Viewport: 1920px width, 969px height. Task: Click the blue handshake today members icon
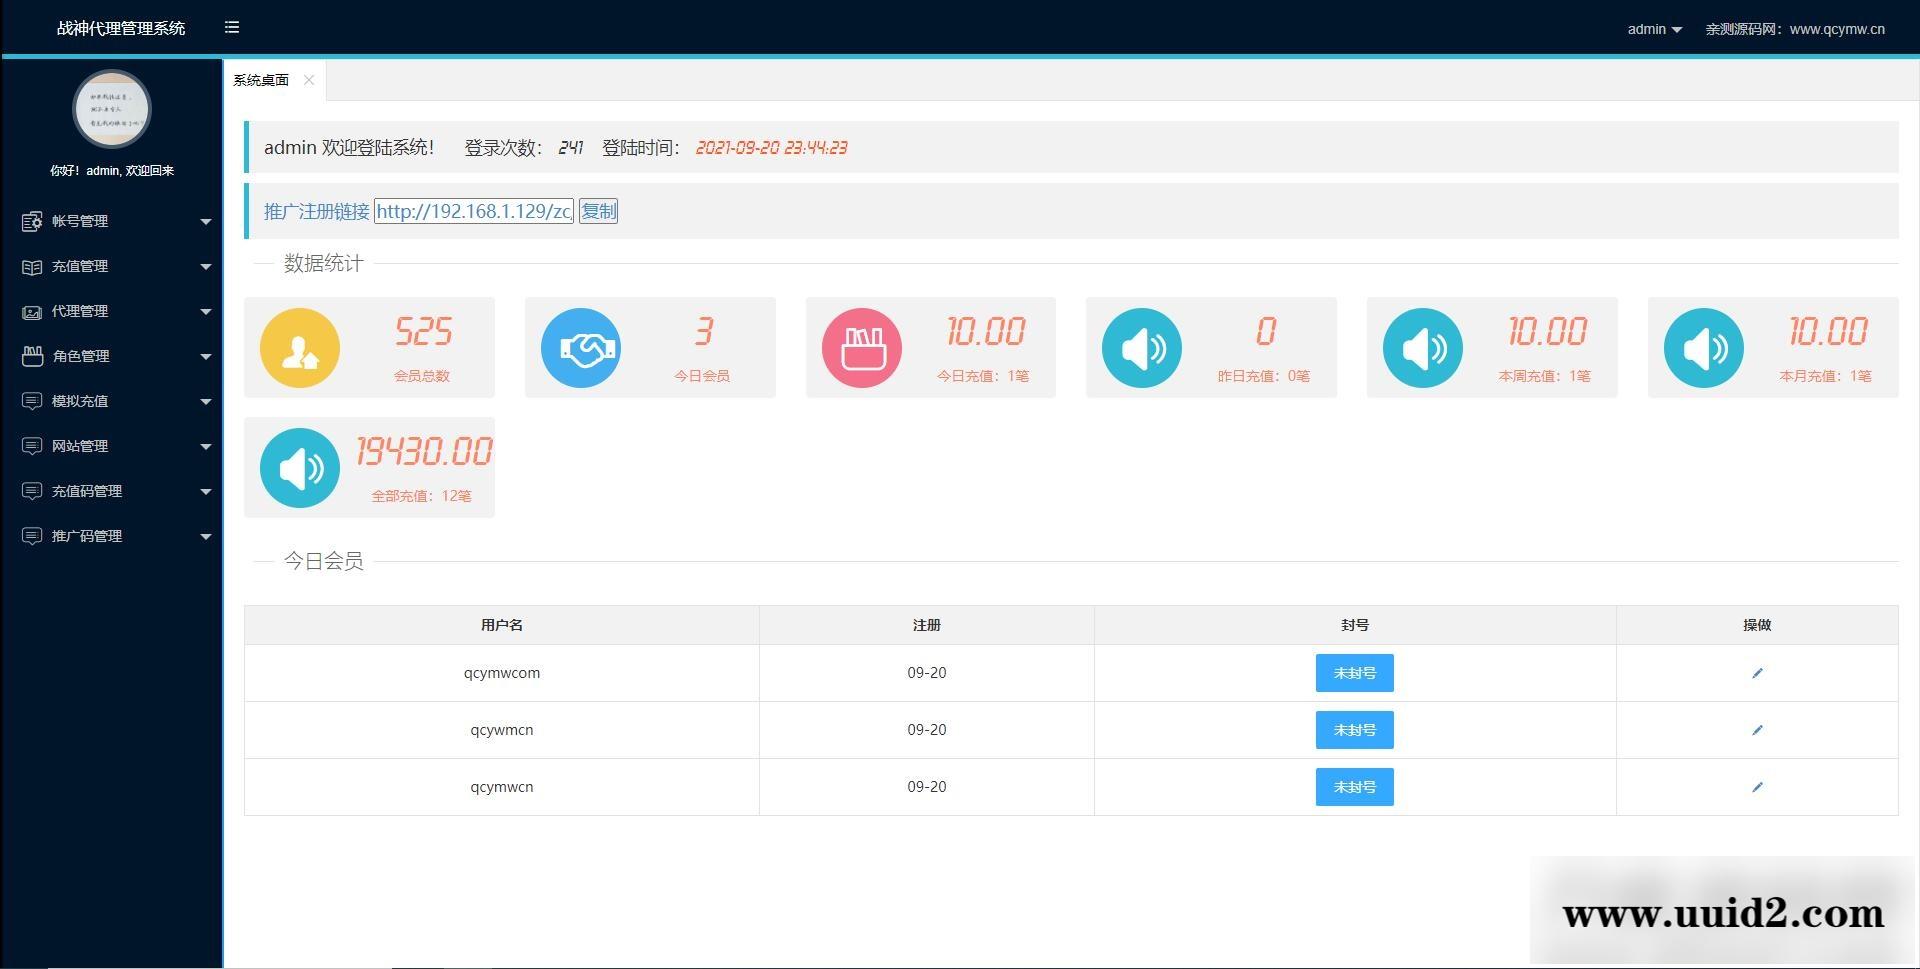[x=581, y=348]
